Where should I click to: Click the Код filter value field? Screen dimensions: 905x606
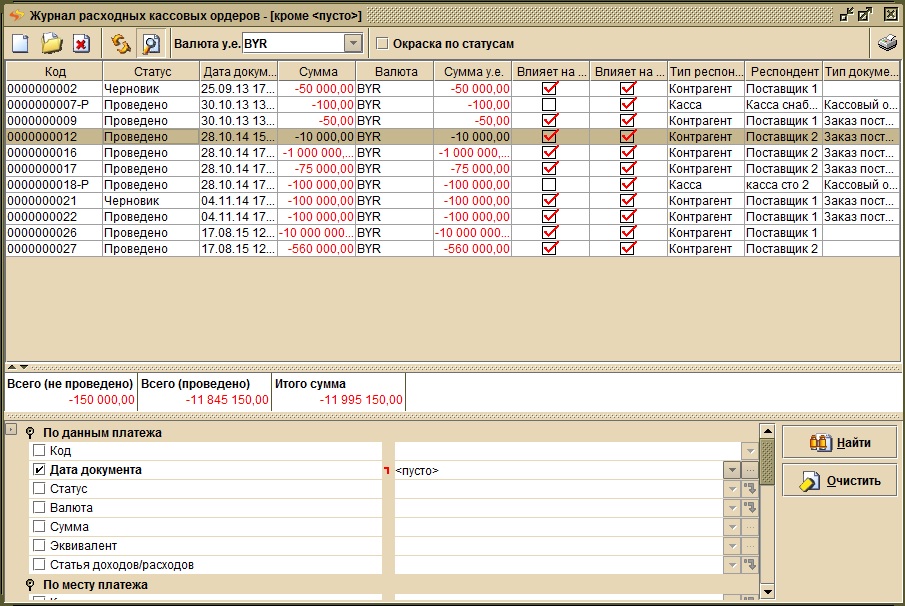coord(568,451)
